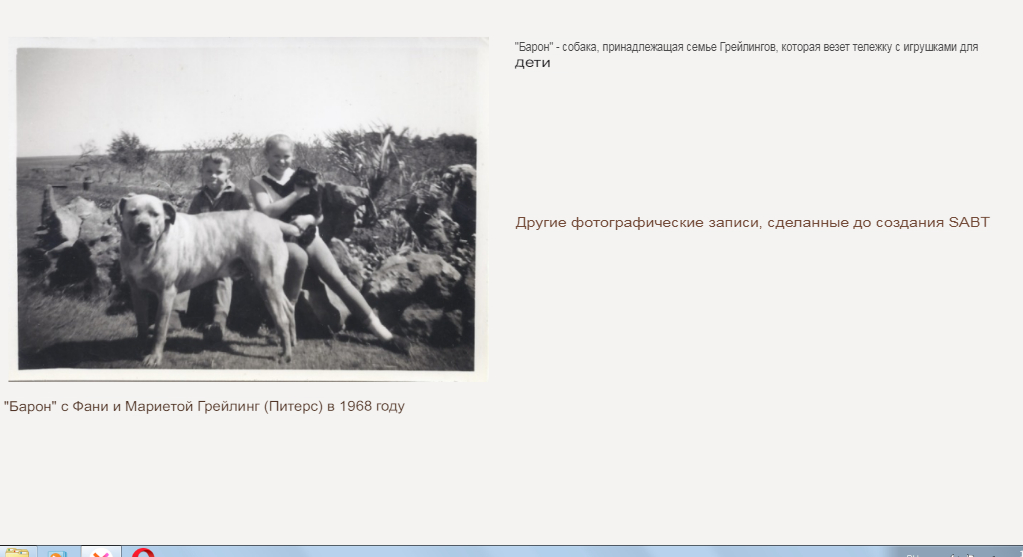Click the caption "Барон" с Фани и Мариетой Грейлинг
1023x557 pixels.
coord(204,406)
